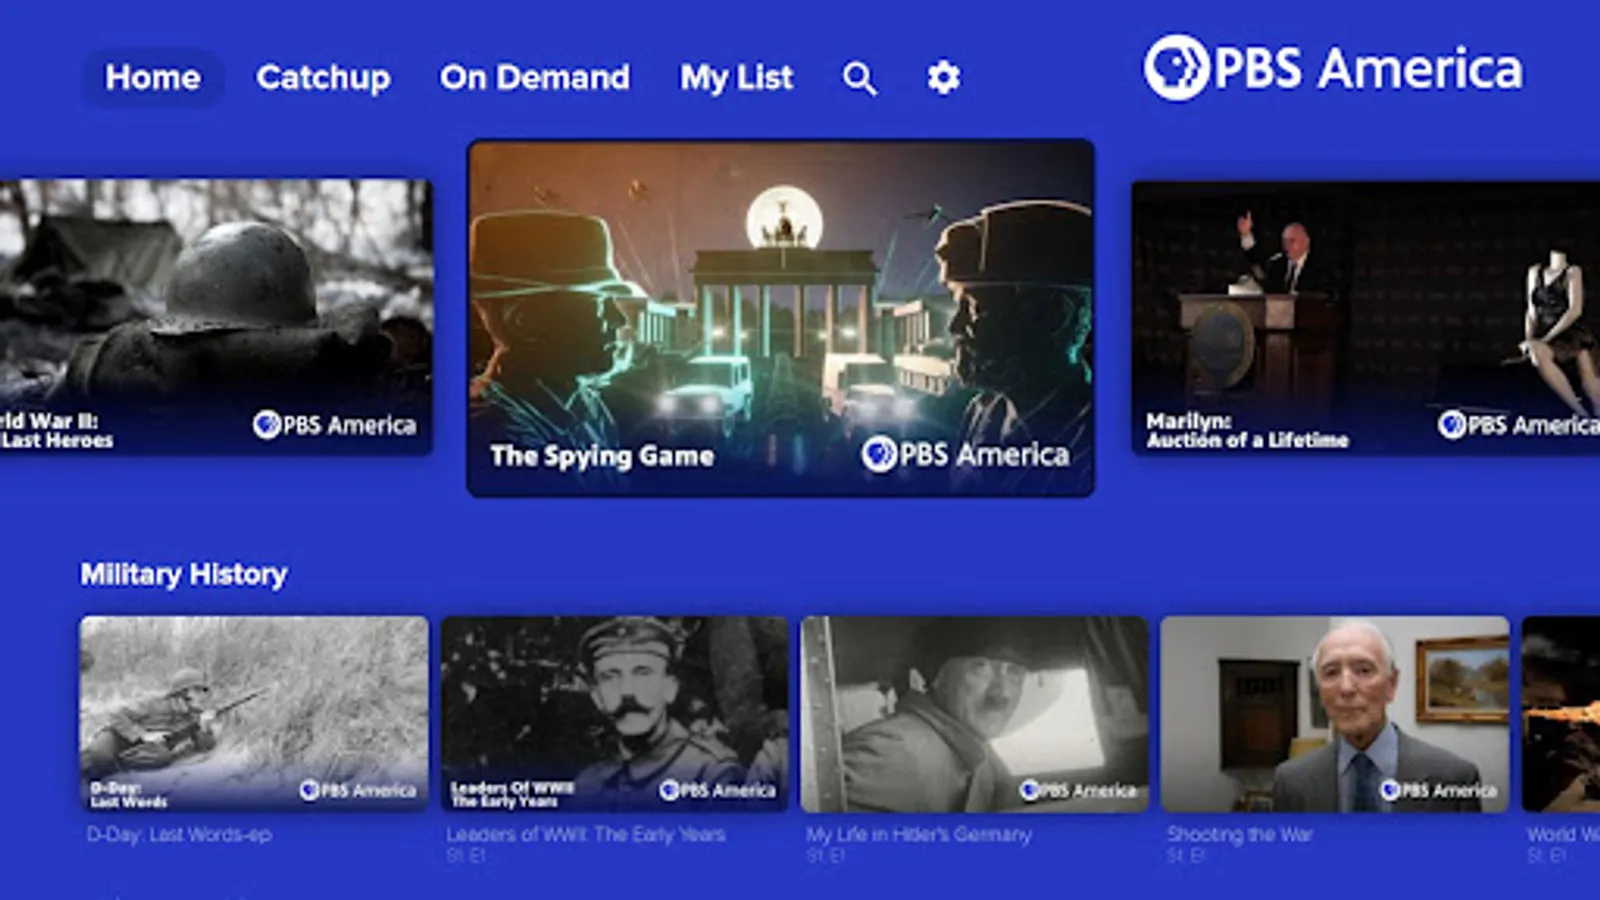
Task: Open settings via the gear icon
Action: [943, 77]
